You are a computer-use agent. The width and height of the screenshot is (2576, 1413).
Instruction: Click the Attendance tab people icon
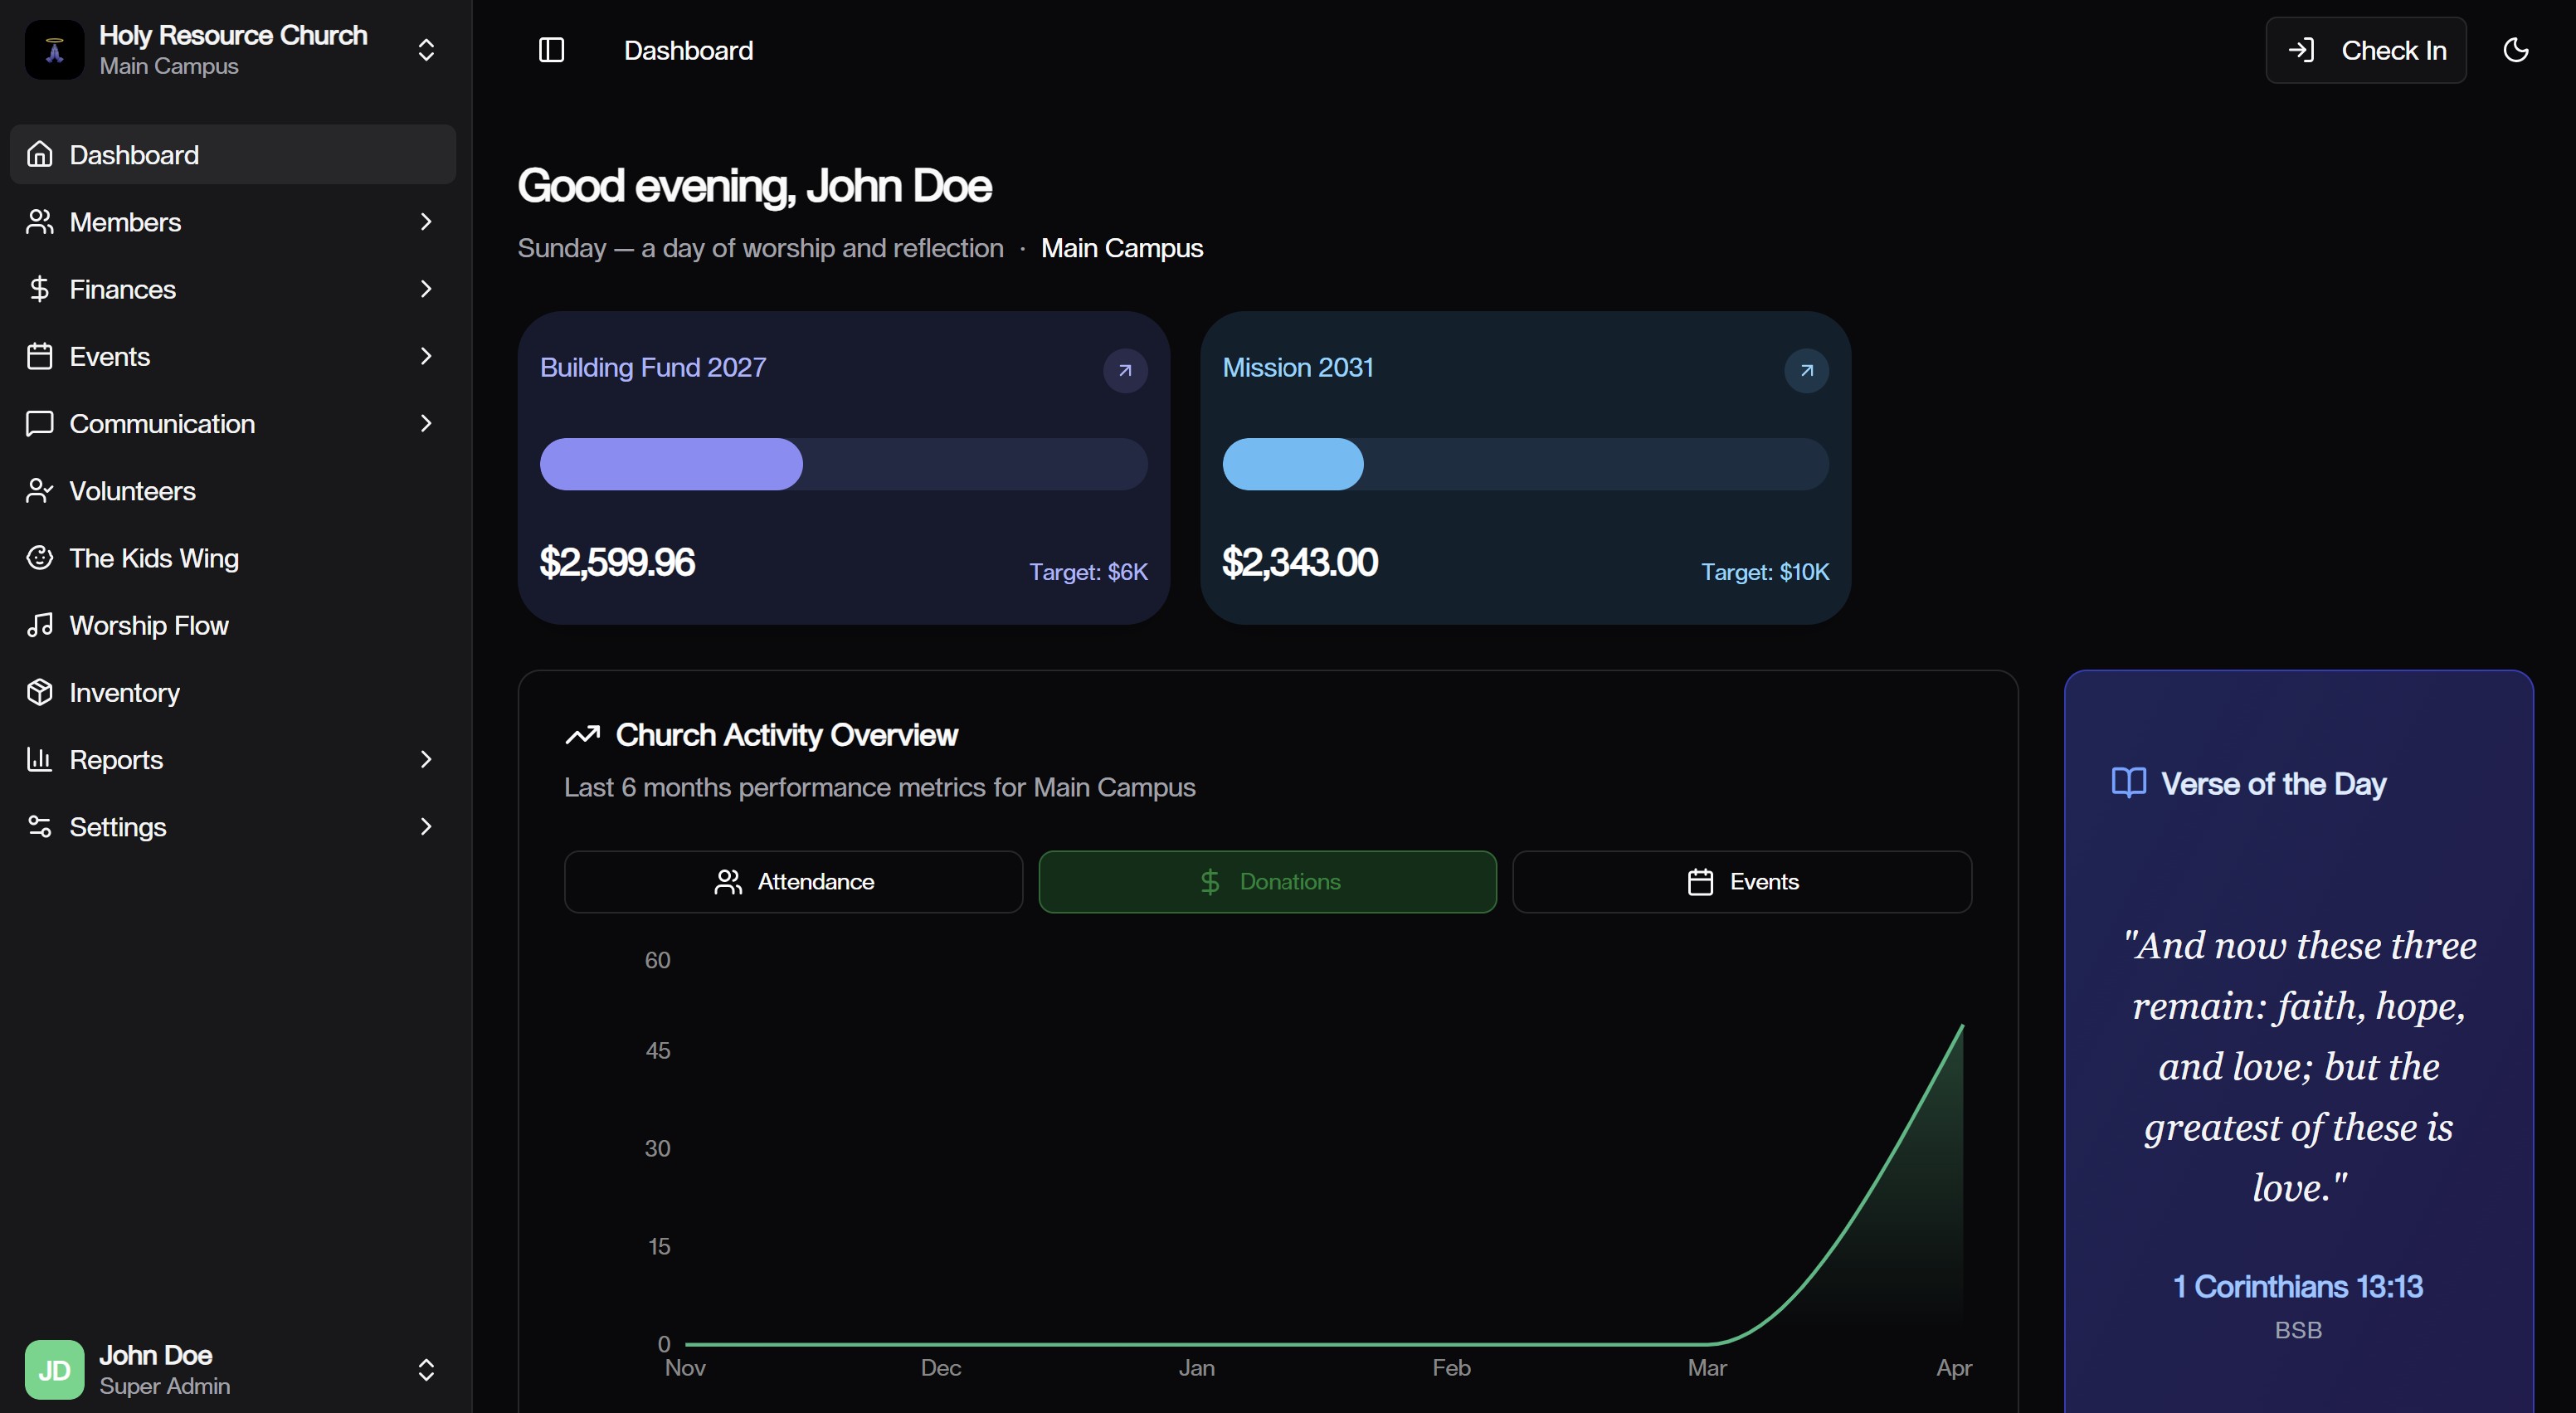coord(728,881)
